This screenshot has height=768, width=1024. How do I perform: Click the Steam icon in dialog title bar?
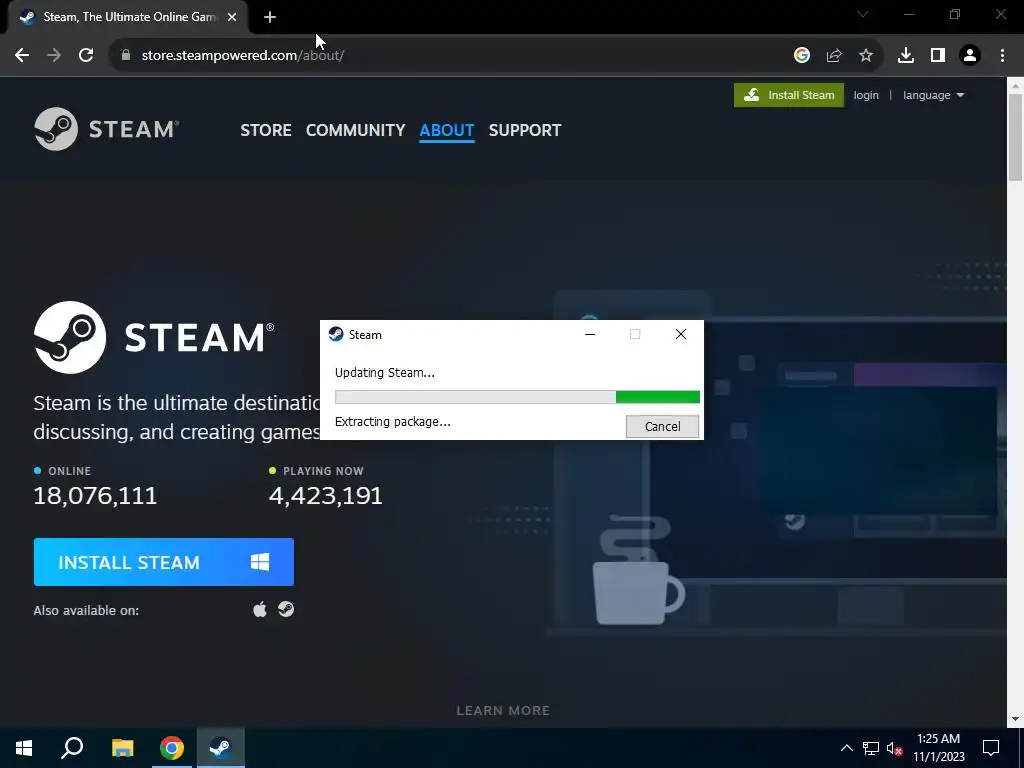coord(336,334)
